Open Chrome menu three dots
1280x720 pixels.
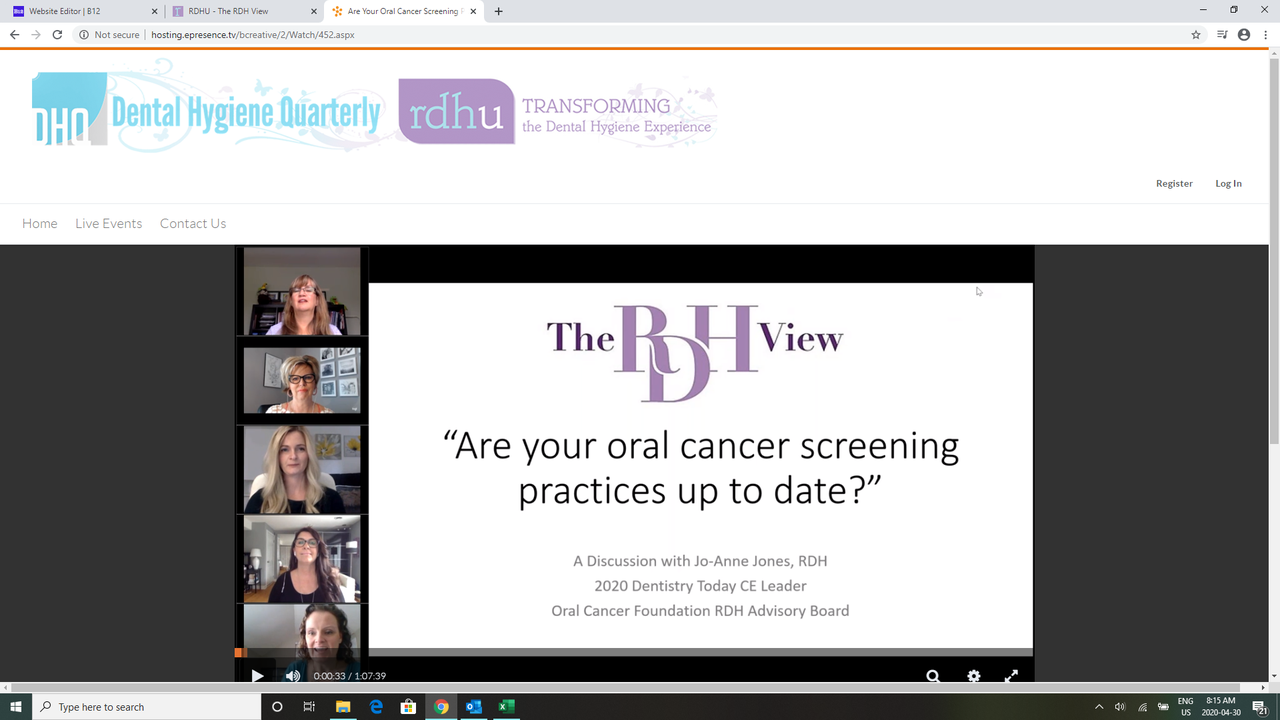(1265, 34)
